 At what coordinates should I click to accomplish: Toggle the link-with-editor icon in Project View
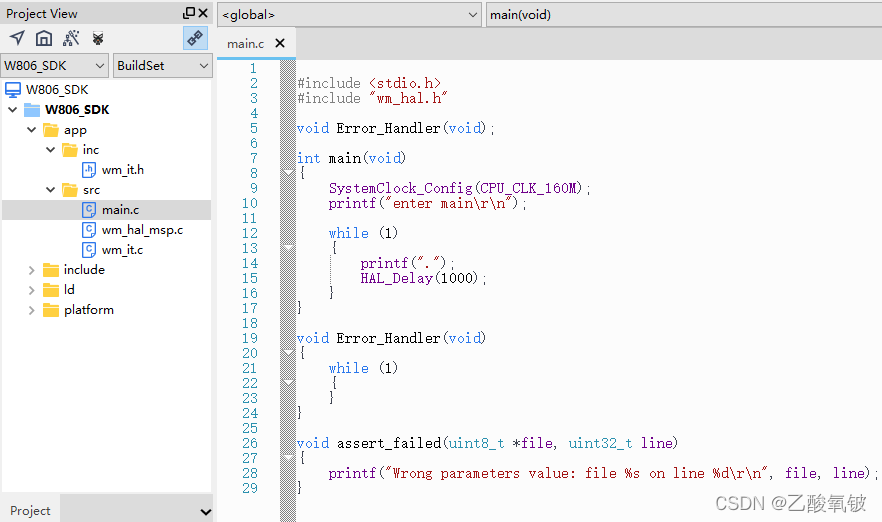(x=195, y=38)
